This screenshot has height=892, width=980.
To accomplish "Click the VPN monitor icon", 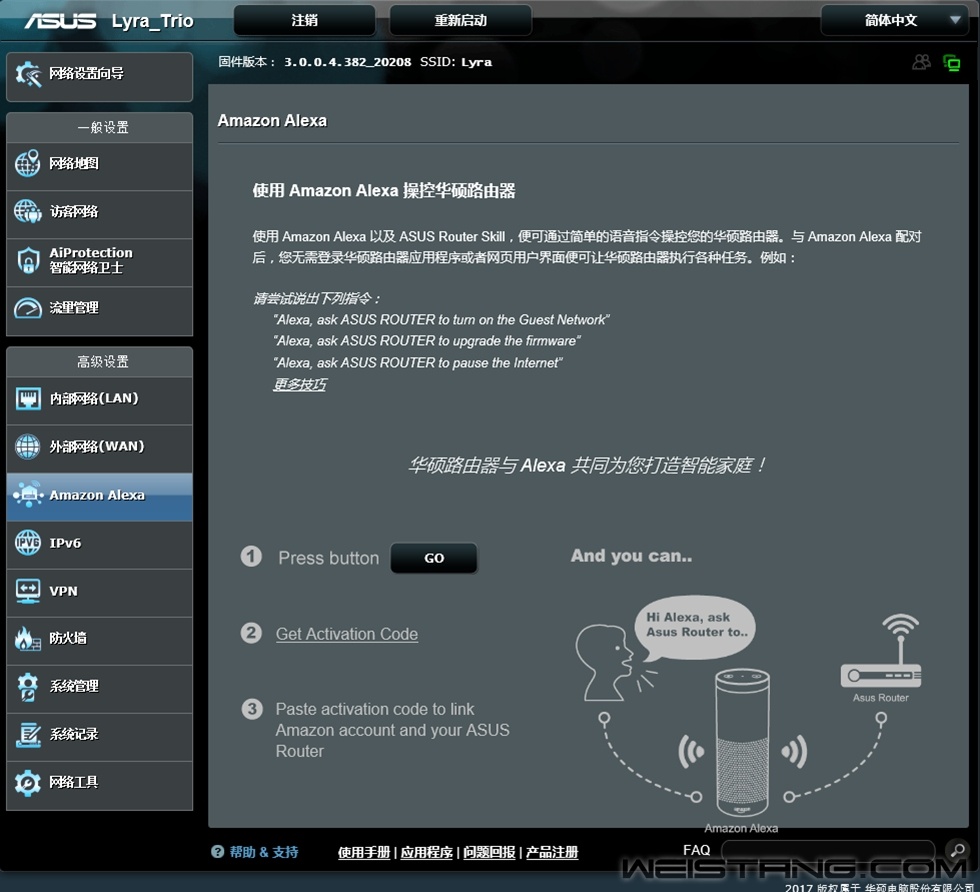I will (x=28, y=591).
